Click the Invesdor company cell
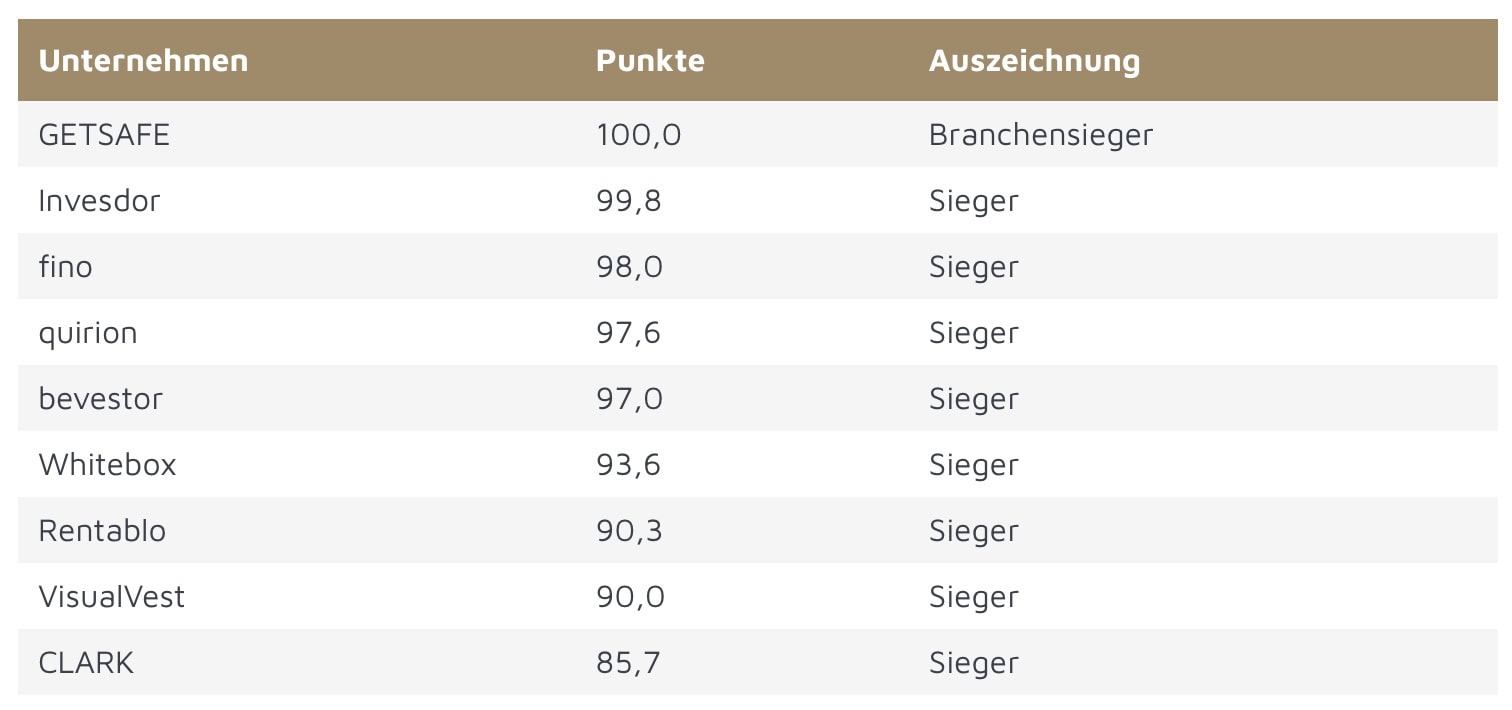Image resolution: width=1512 pixels, height=710 pixels. 99,200
